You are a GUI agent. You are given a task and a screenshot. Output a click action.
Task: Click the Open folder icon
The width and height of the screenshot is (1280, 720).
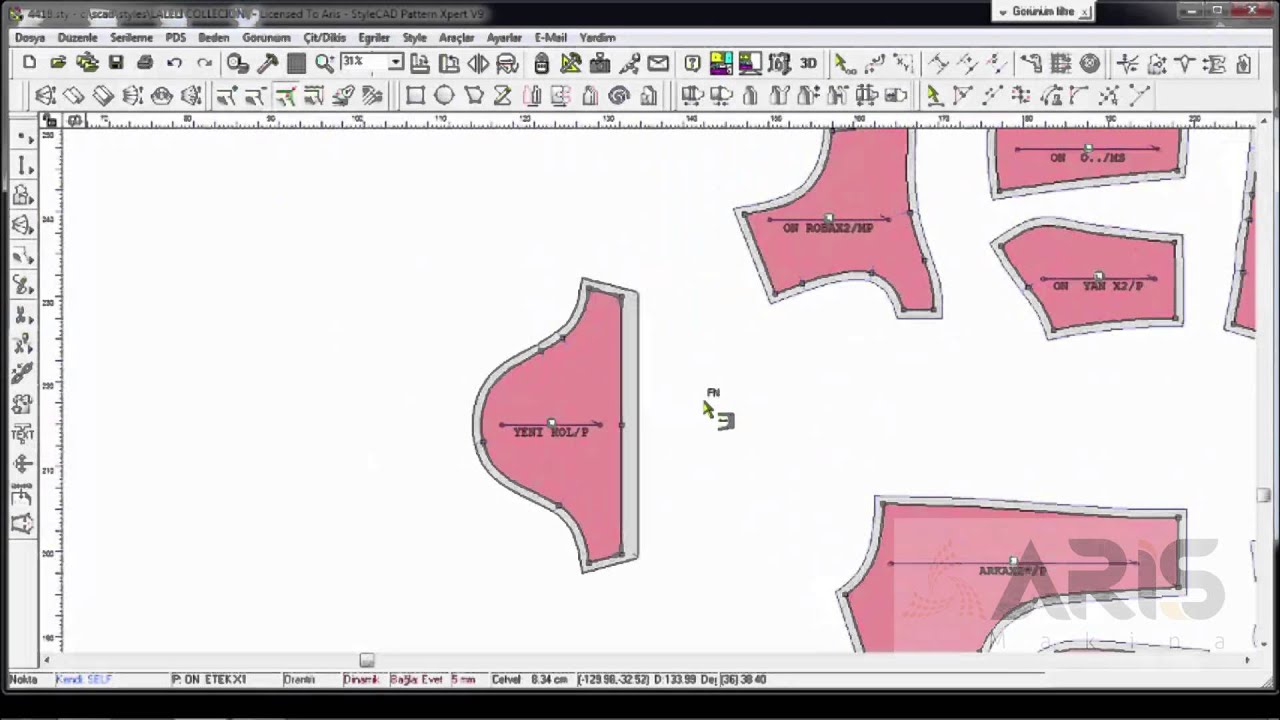[x=58, y=63]
